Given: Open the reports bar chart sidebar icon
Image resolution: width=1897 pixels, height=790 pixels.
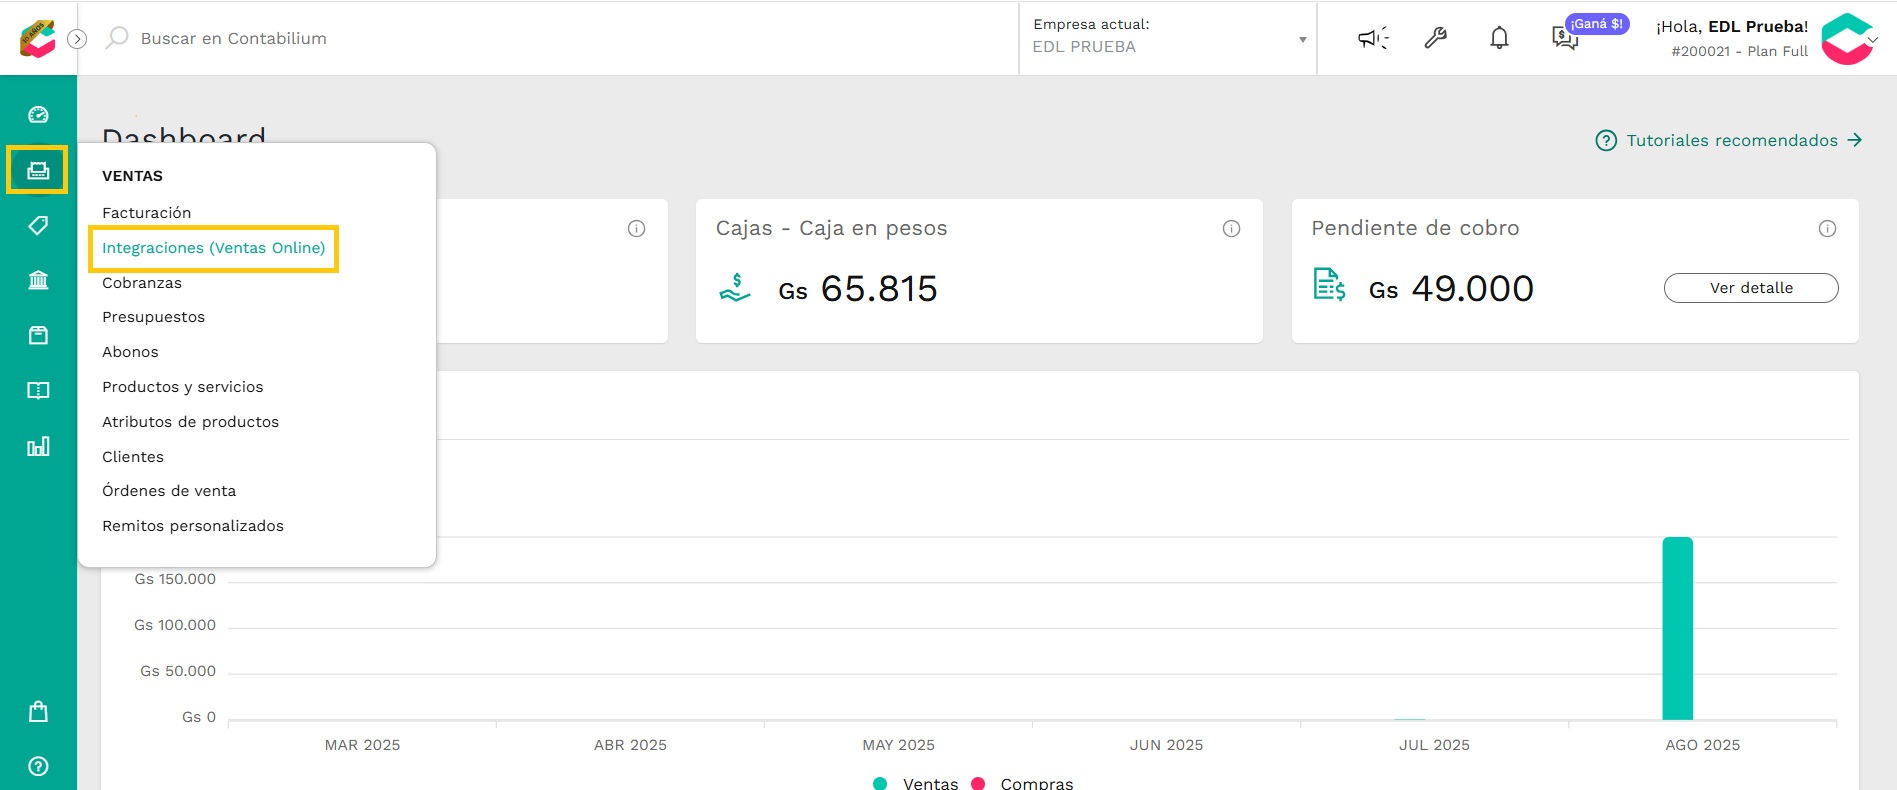Looking at the screenshot, I should point(38,446).
